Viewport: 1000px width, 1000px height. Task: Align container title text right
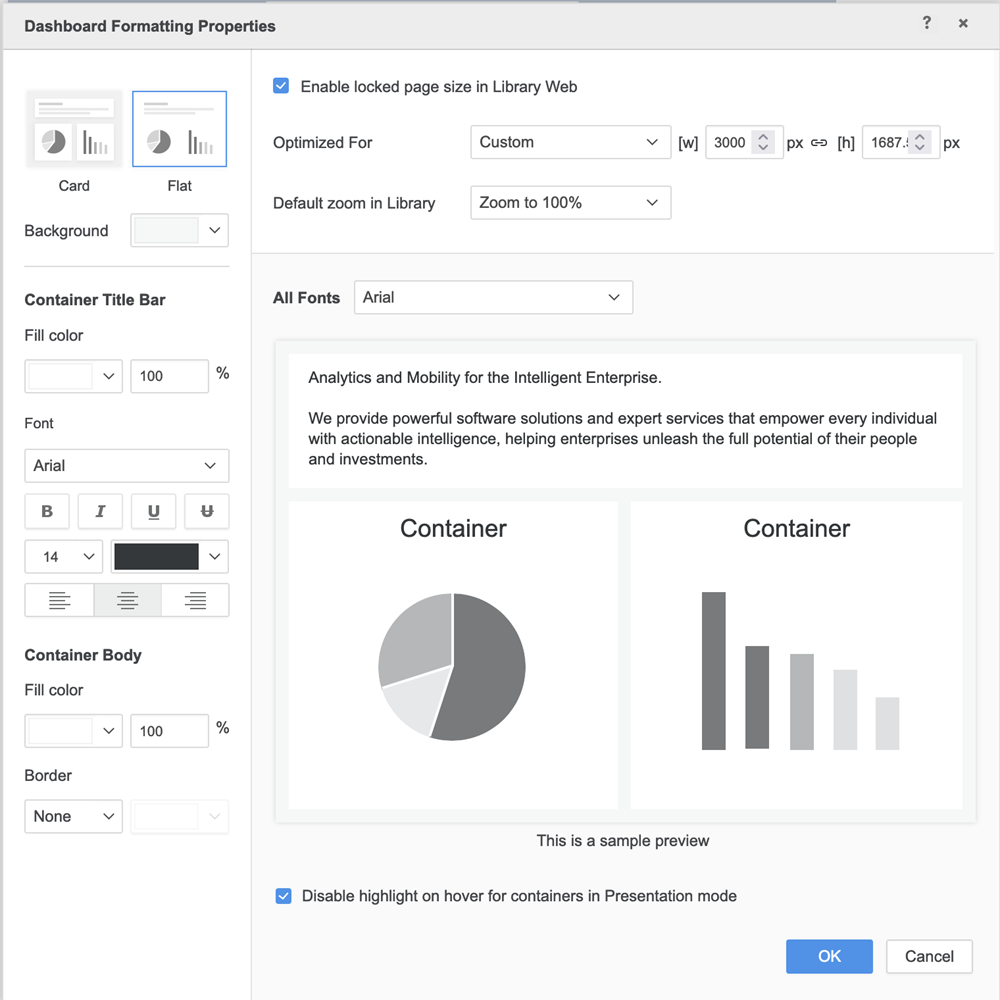click(195, 600)
